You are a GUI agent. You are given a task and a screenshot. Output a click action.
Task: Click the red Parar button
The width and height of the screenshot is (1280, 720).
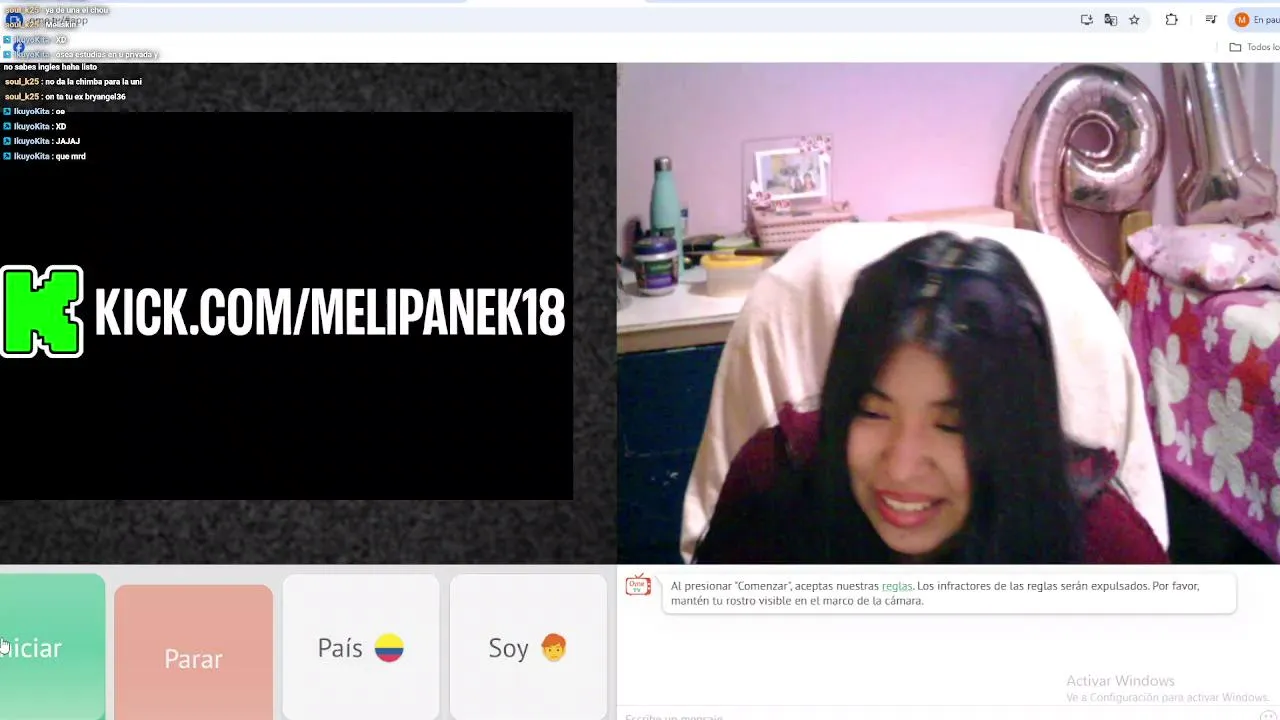(193, 653)
